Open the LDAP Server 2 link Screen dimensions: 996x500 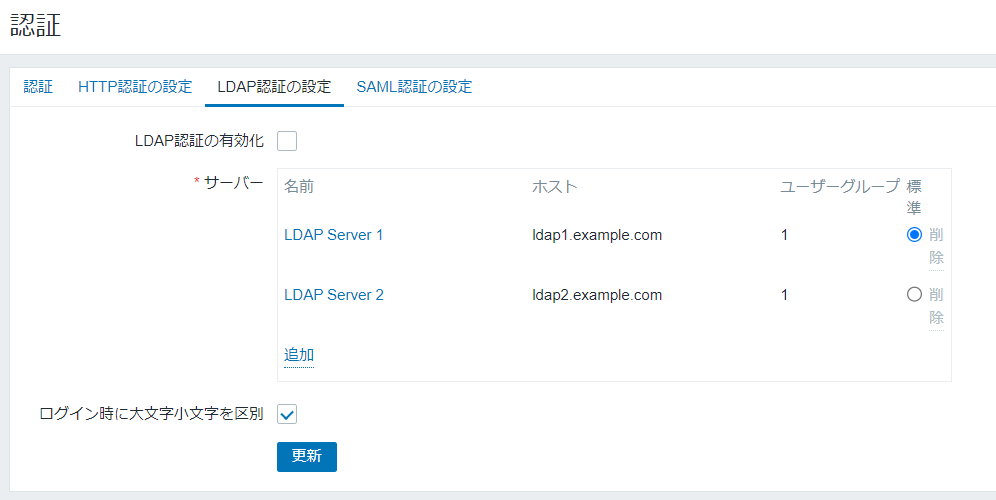(x=334, y=295)
